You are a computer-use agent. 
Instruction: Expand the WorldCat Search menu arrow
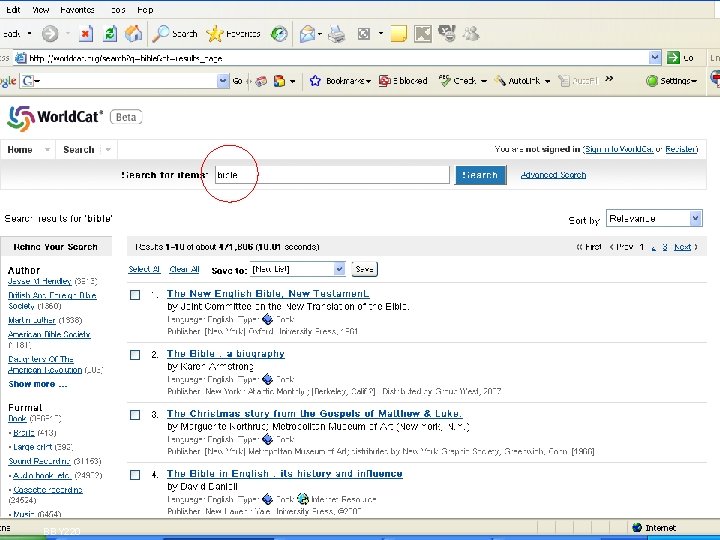click(108, 150)
